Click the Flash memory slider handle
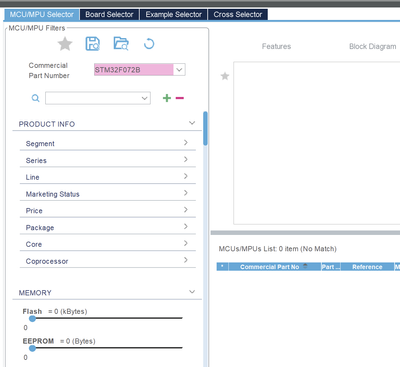 (x=32, y=319)
